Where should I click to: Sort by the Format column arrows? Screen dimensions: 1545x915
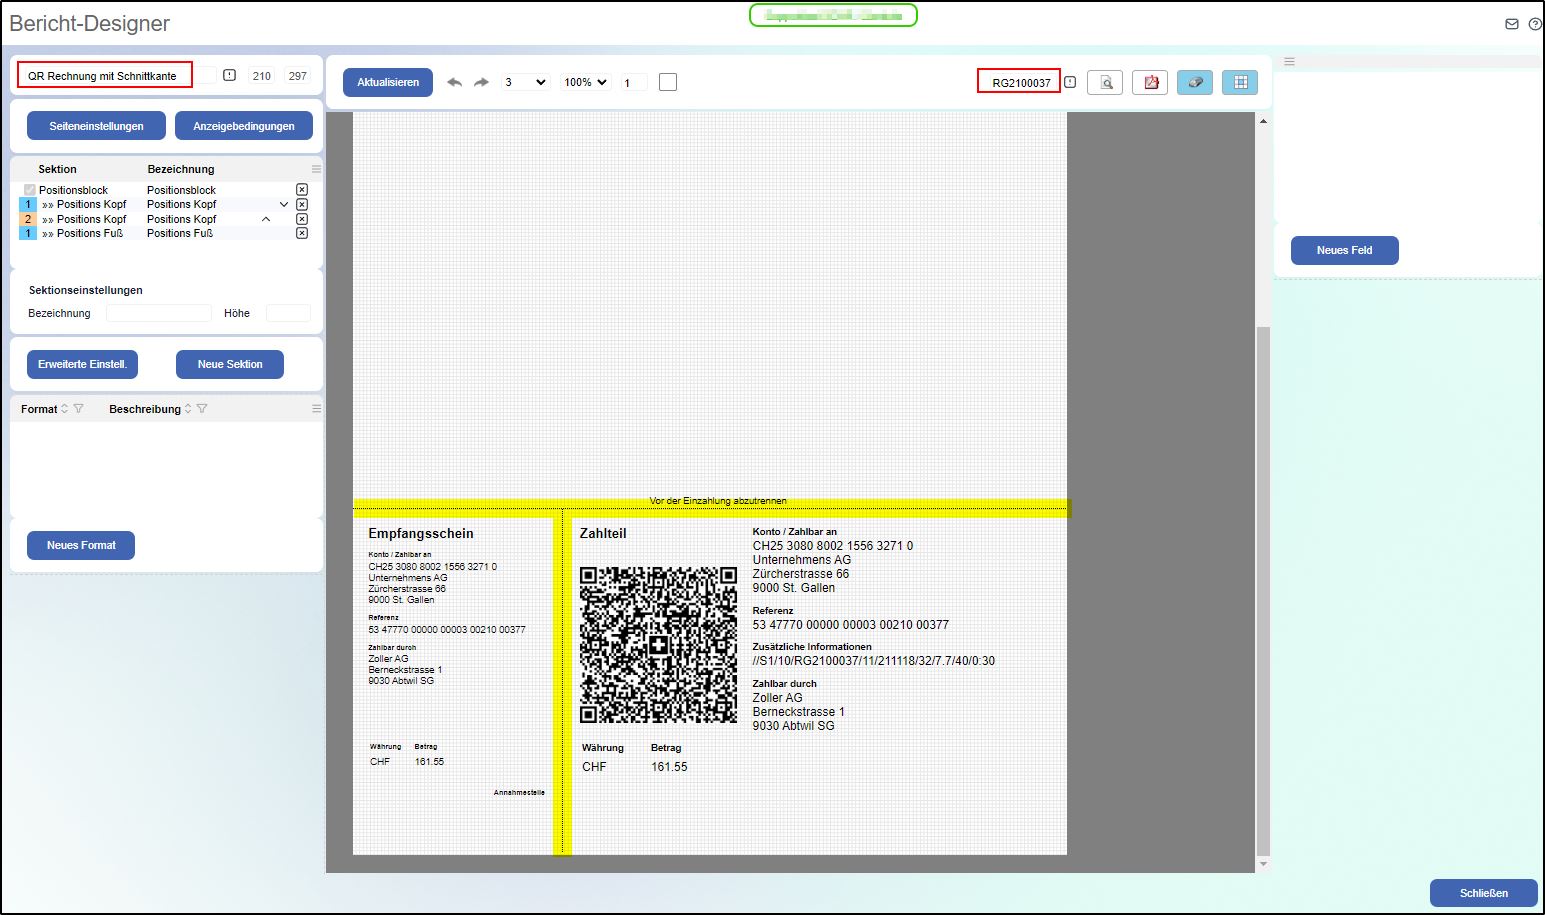point(66,408)
